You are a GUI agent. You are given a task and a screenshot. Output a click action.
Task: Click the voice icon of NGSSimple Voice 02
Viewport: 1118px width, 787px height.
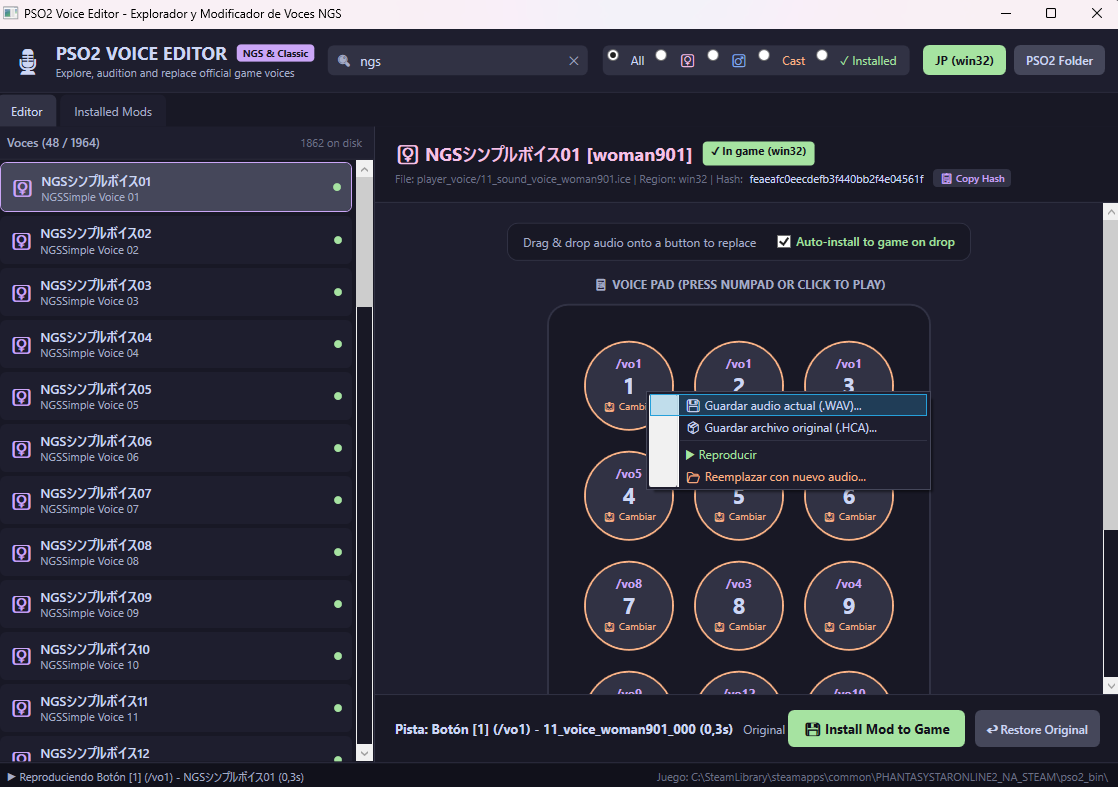22,241
